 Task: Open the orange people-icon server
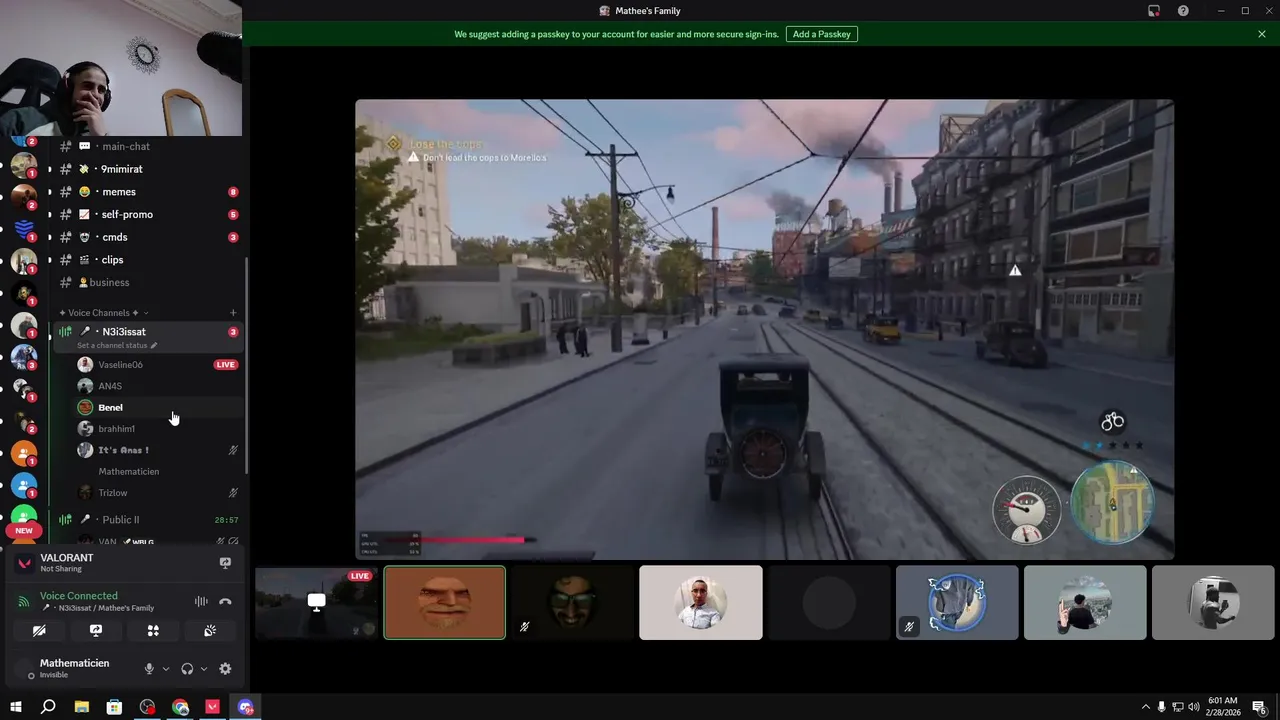[x=24, y=454]
